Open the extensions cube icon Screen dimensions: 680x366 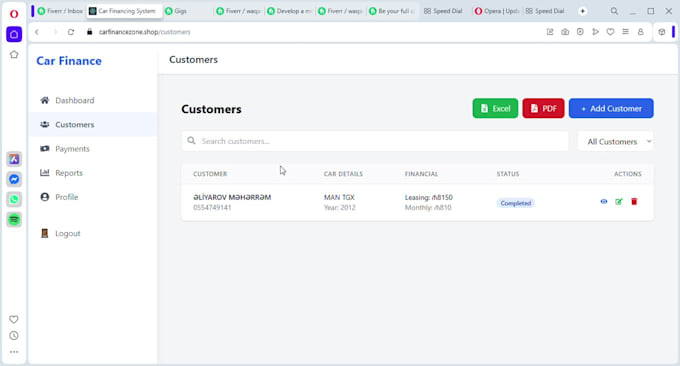coord(661,32)
